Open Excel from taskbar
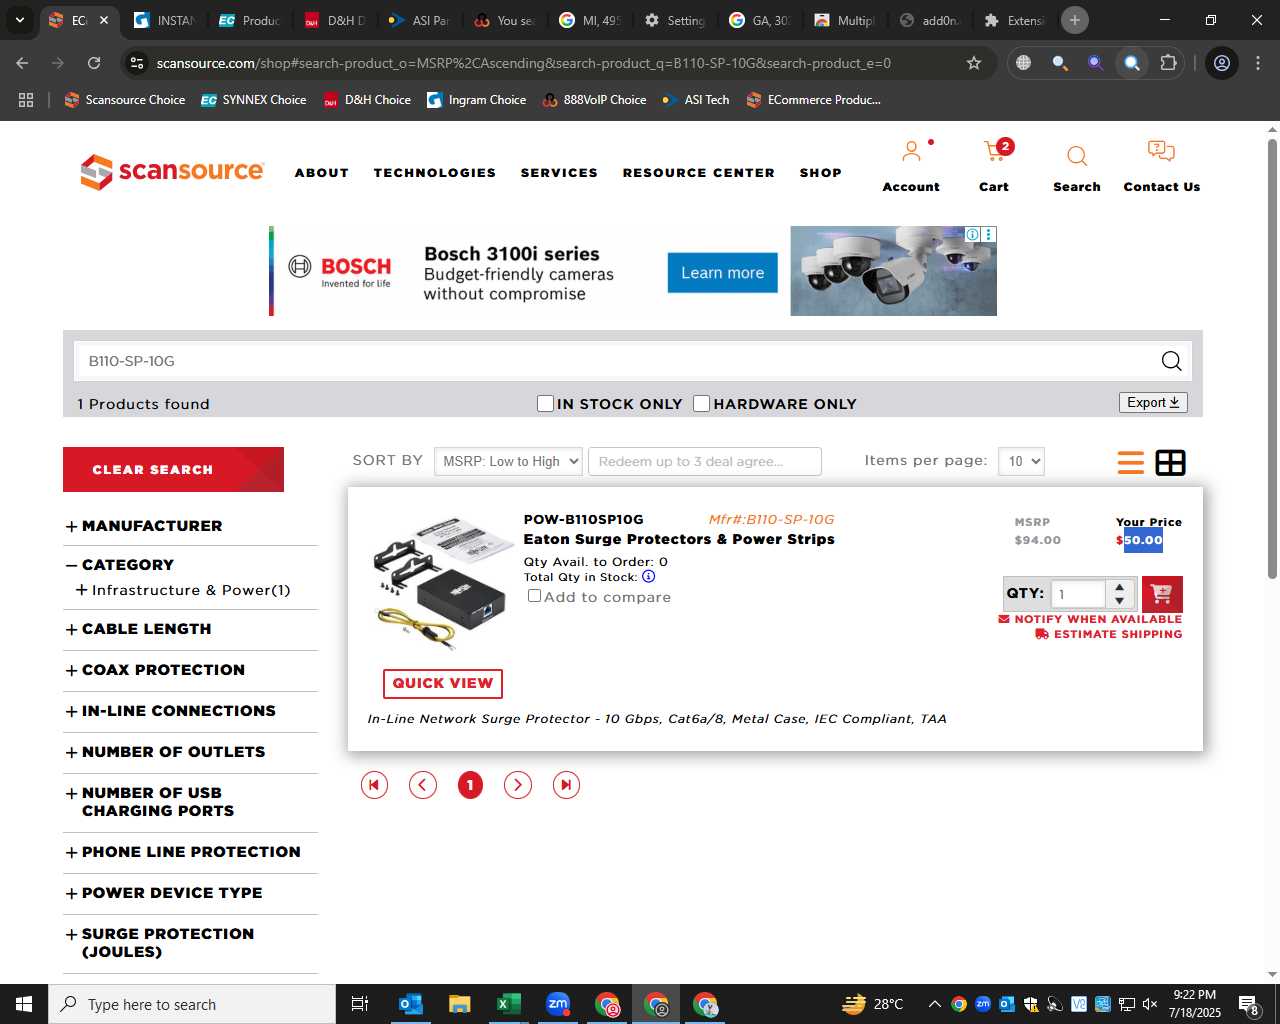The height and width of the screenshot is (1024, 1280). (x=509, y=1004)
